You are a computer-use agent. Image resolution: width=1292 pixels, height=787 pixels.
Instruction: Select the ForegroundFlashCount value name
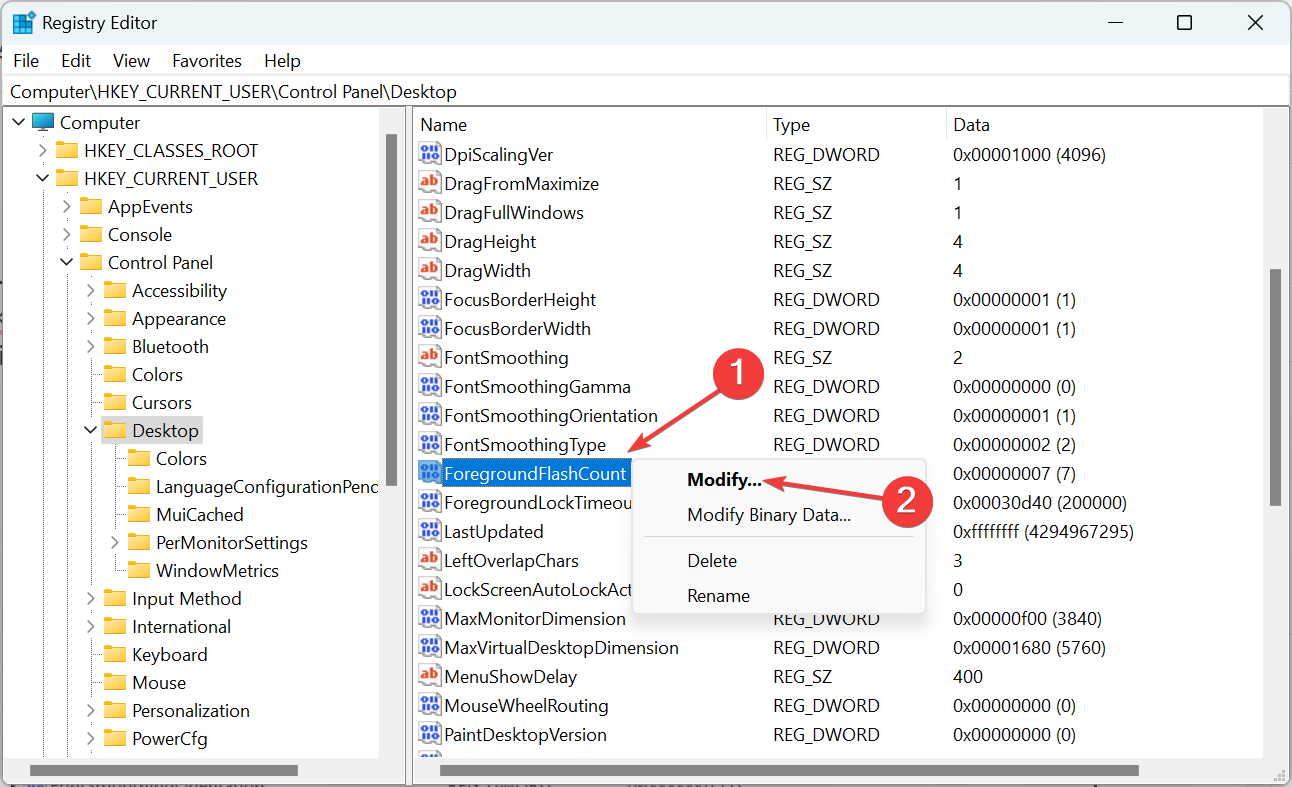coord(535,474)
